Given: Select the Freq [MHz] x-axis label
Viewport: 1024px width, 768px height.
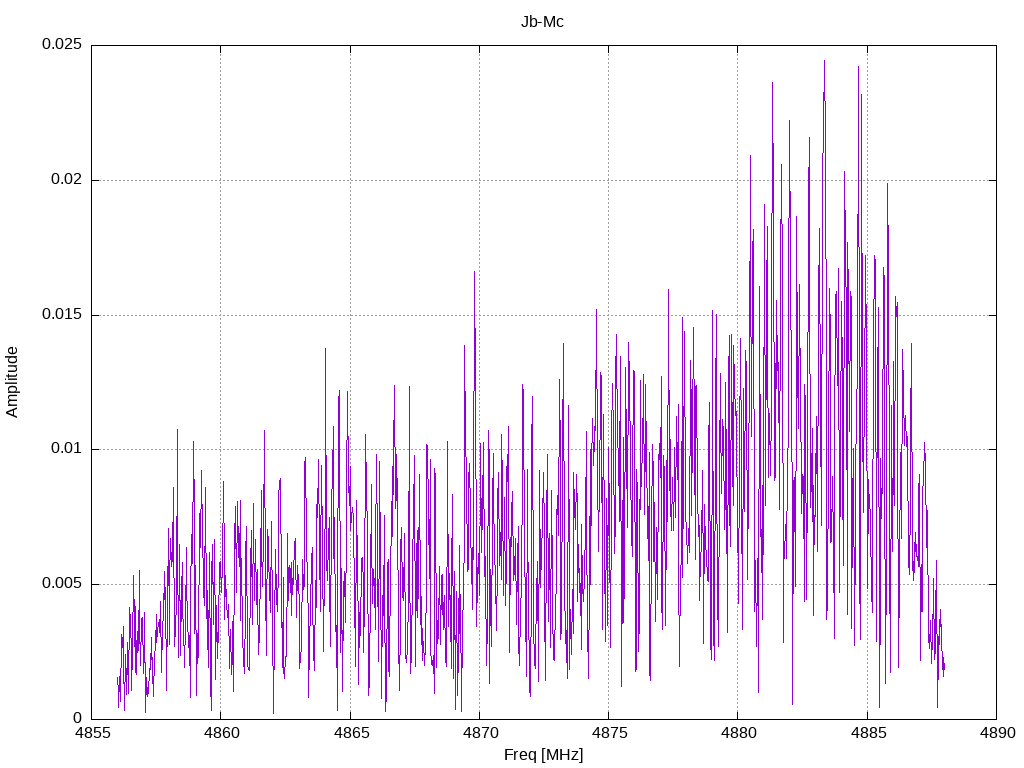Looking at the screenshot, I should pyautogui.click(x=543, y=755).
